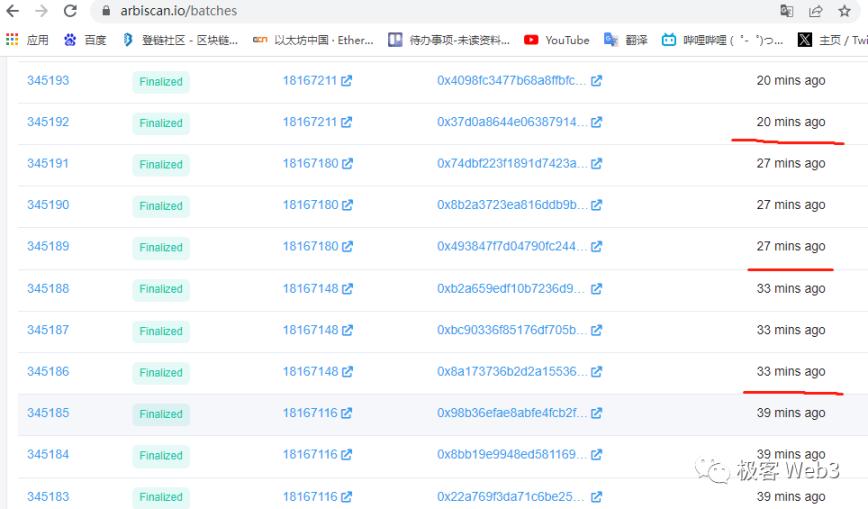Focus the arbiscan.io/batches address bar

(x=400, y=11)
